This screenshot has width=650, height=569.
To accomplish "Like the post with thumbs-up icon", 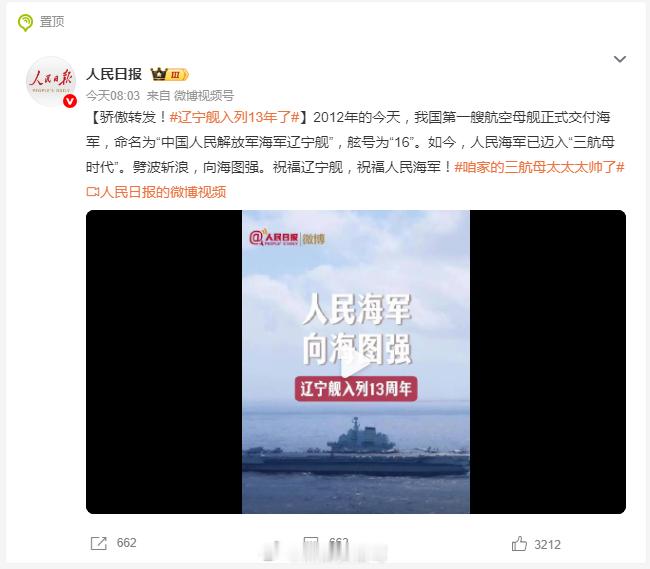I will click(519, 544).
